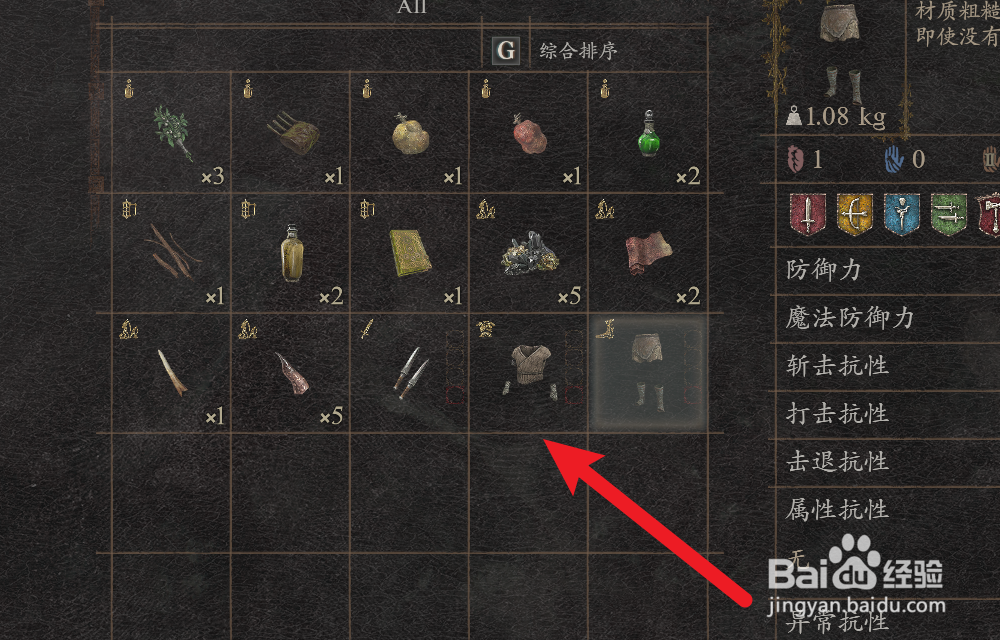The width and height of the screenshot is (1000, 640).
Task: Open the 防御力 stat row
Action: 886,270
